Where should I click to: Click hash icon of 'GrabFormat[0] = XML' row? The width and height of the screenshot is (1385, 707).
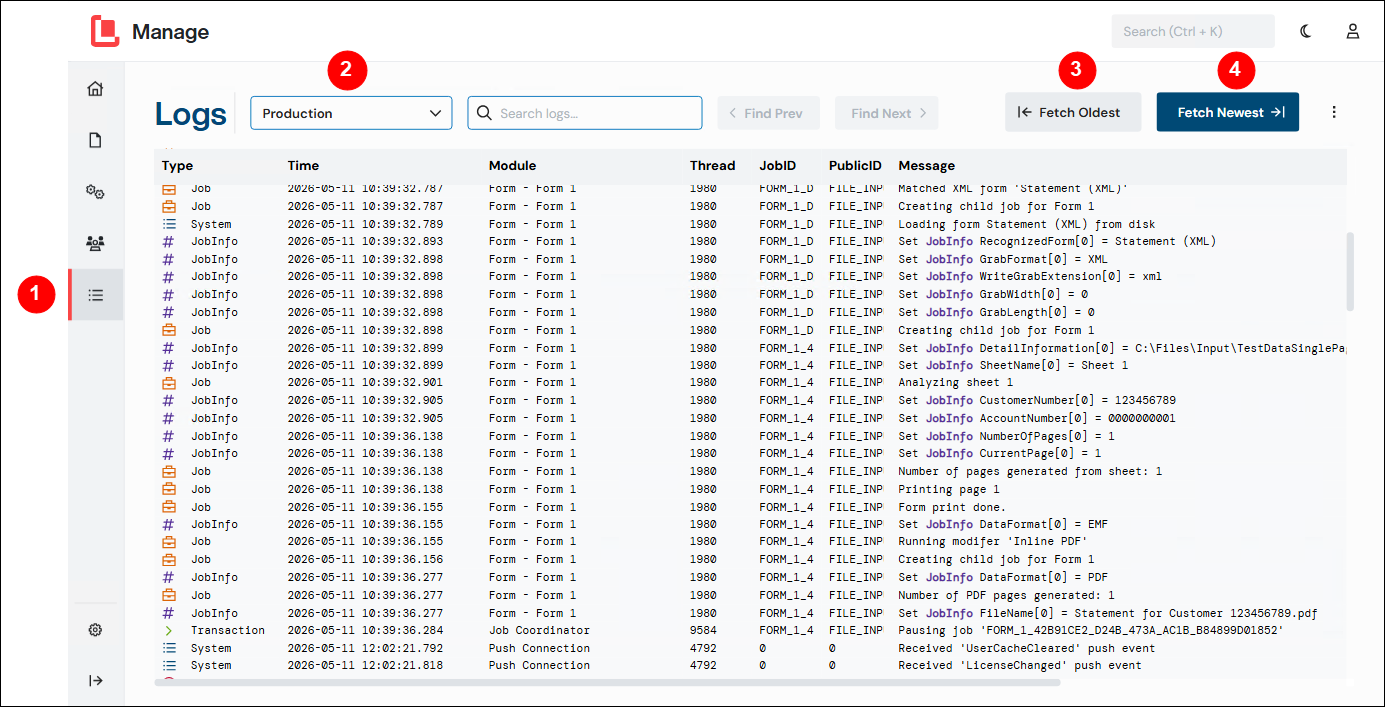point(169,259)
